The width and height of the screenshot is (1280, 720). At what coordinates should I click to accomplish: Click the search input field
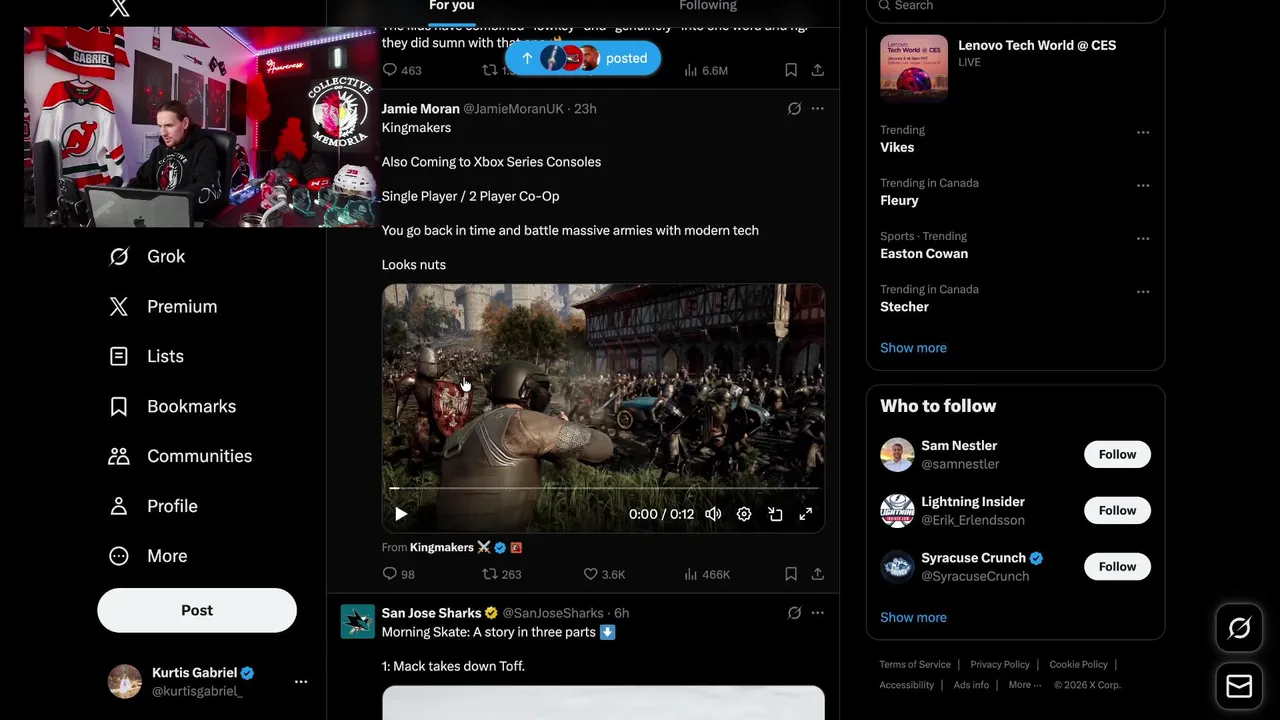(1015, 6)
